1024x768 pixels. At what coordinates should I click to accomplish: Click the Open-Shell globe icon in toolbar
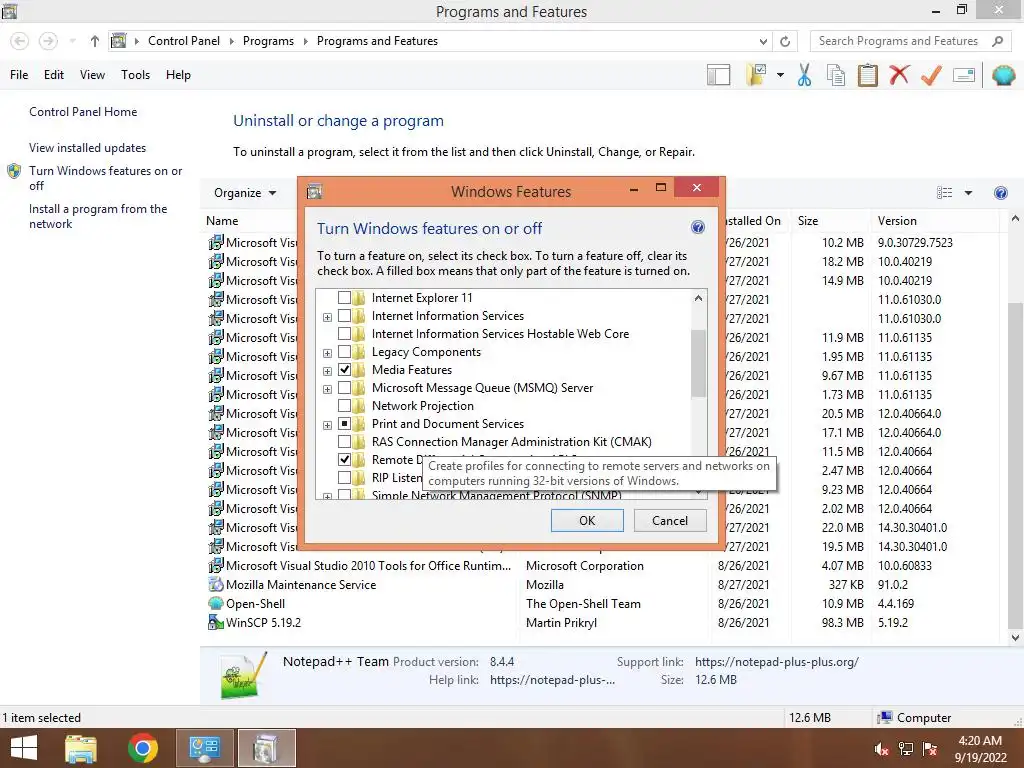(x=1003, y=75)
